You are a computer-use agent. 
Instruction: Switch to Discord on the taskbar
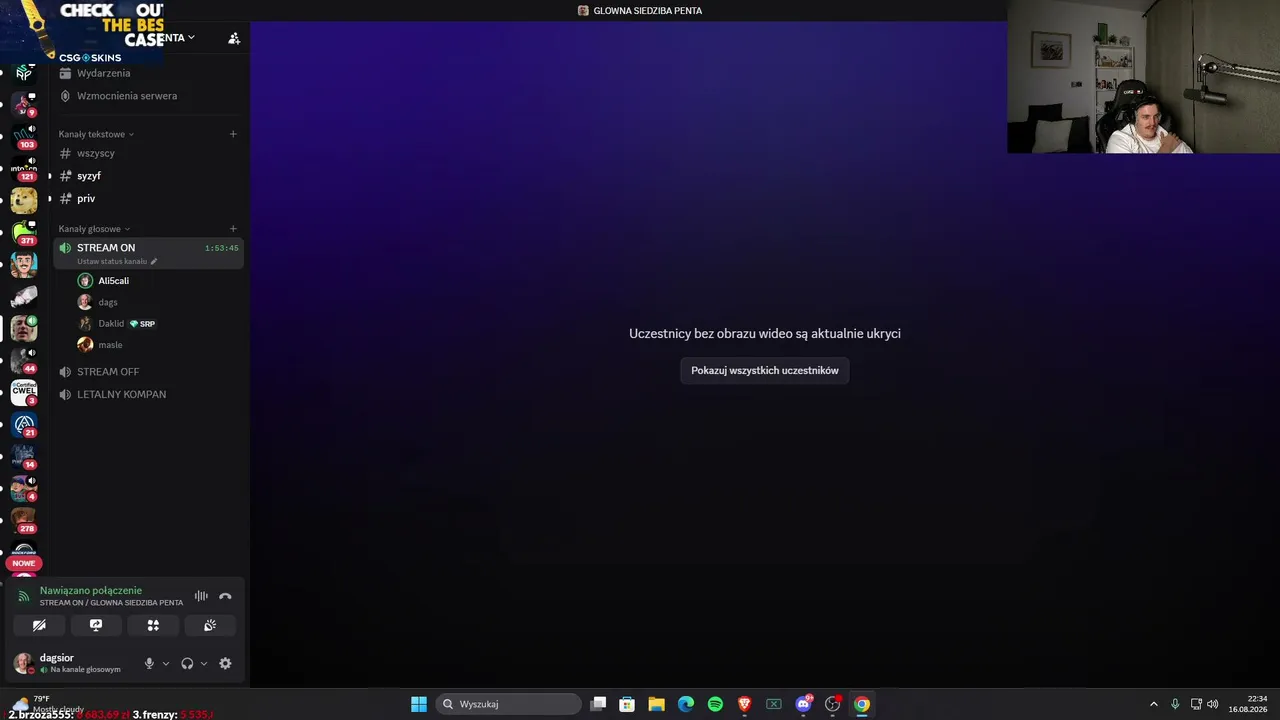pos(803,704)
